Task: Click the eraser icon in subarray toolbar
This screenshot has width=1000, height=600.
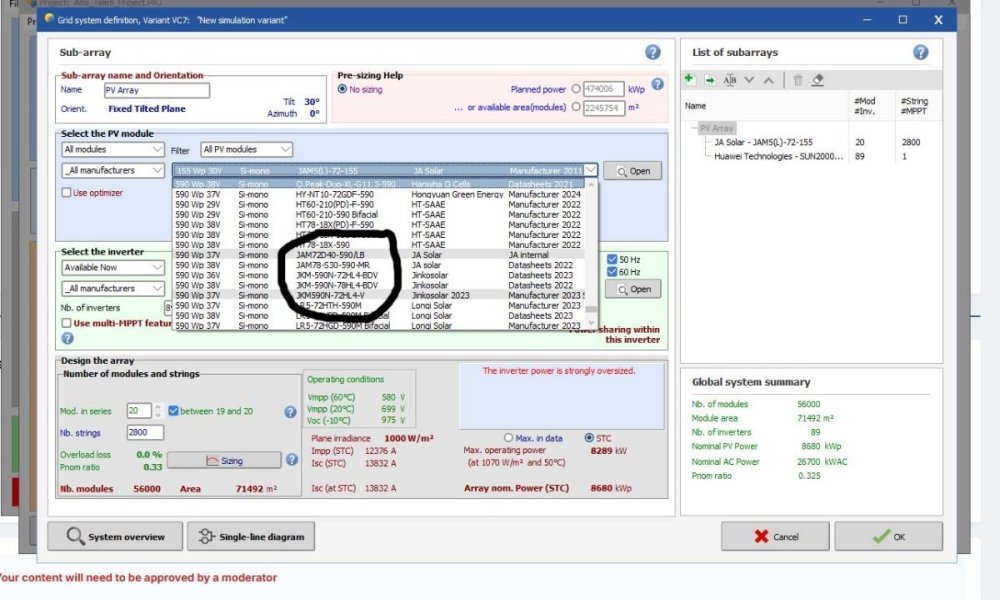Action: pyautogui.click(x=818, y=80)
